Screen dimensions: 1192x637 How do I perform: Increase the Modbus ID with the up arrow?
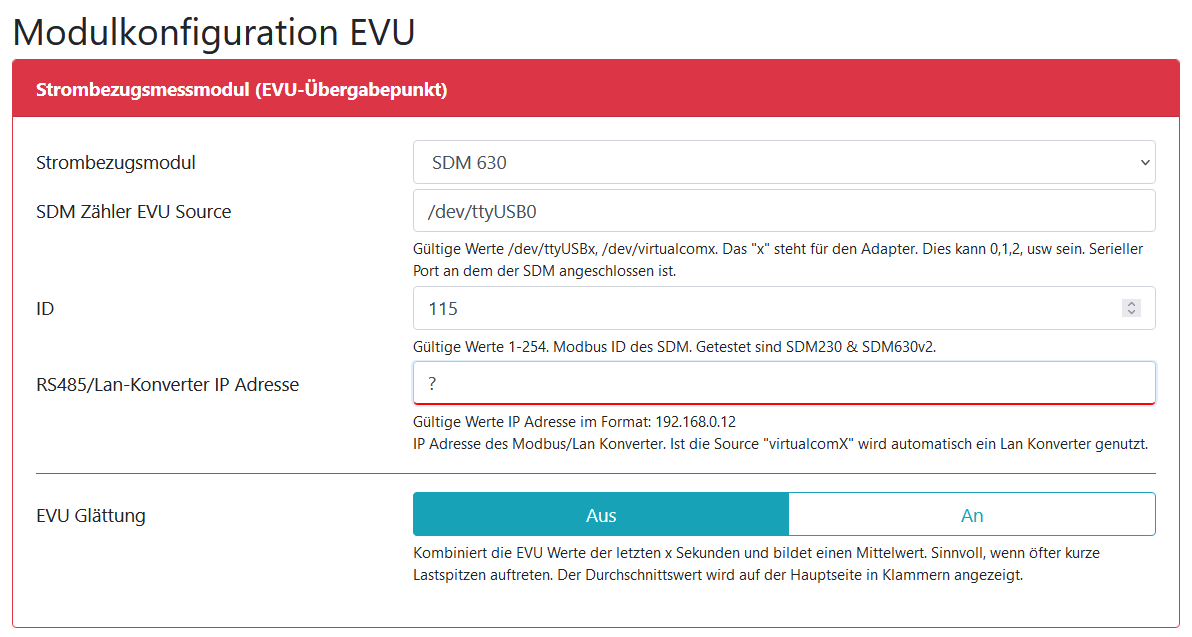point(1131,304)
